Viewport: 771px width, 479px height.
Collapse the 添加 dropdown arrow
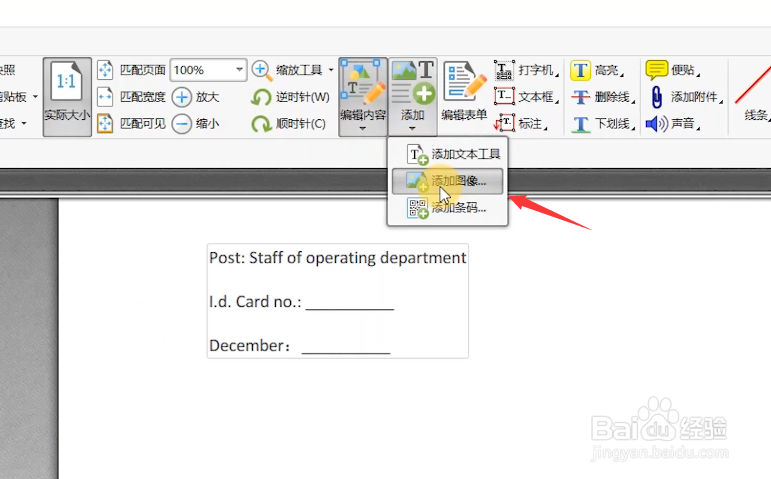(413, 129)
